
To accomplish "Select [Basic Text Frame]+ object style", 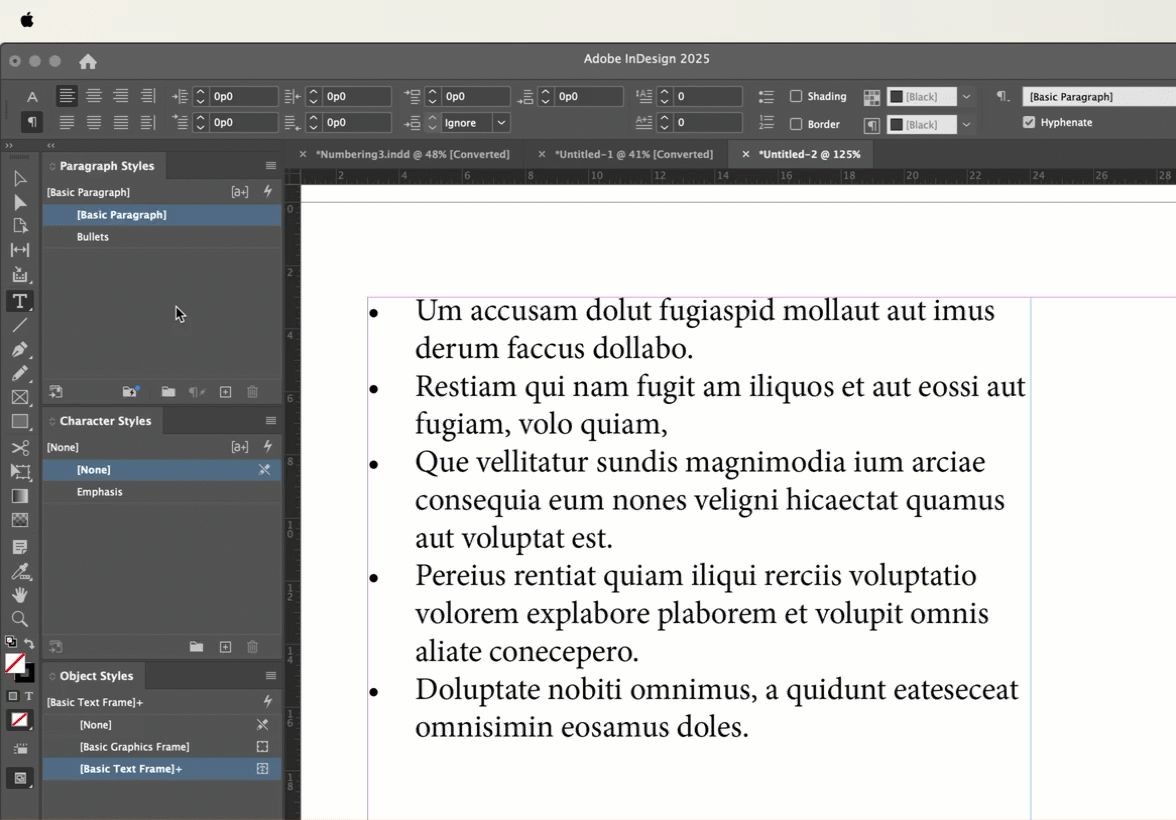I will [162, 769].
